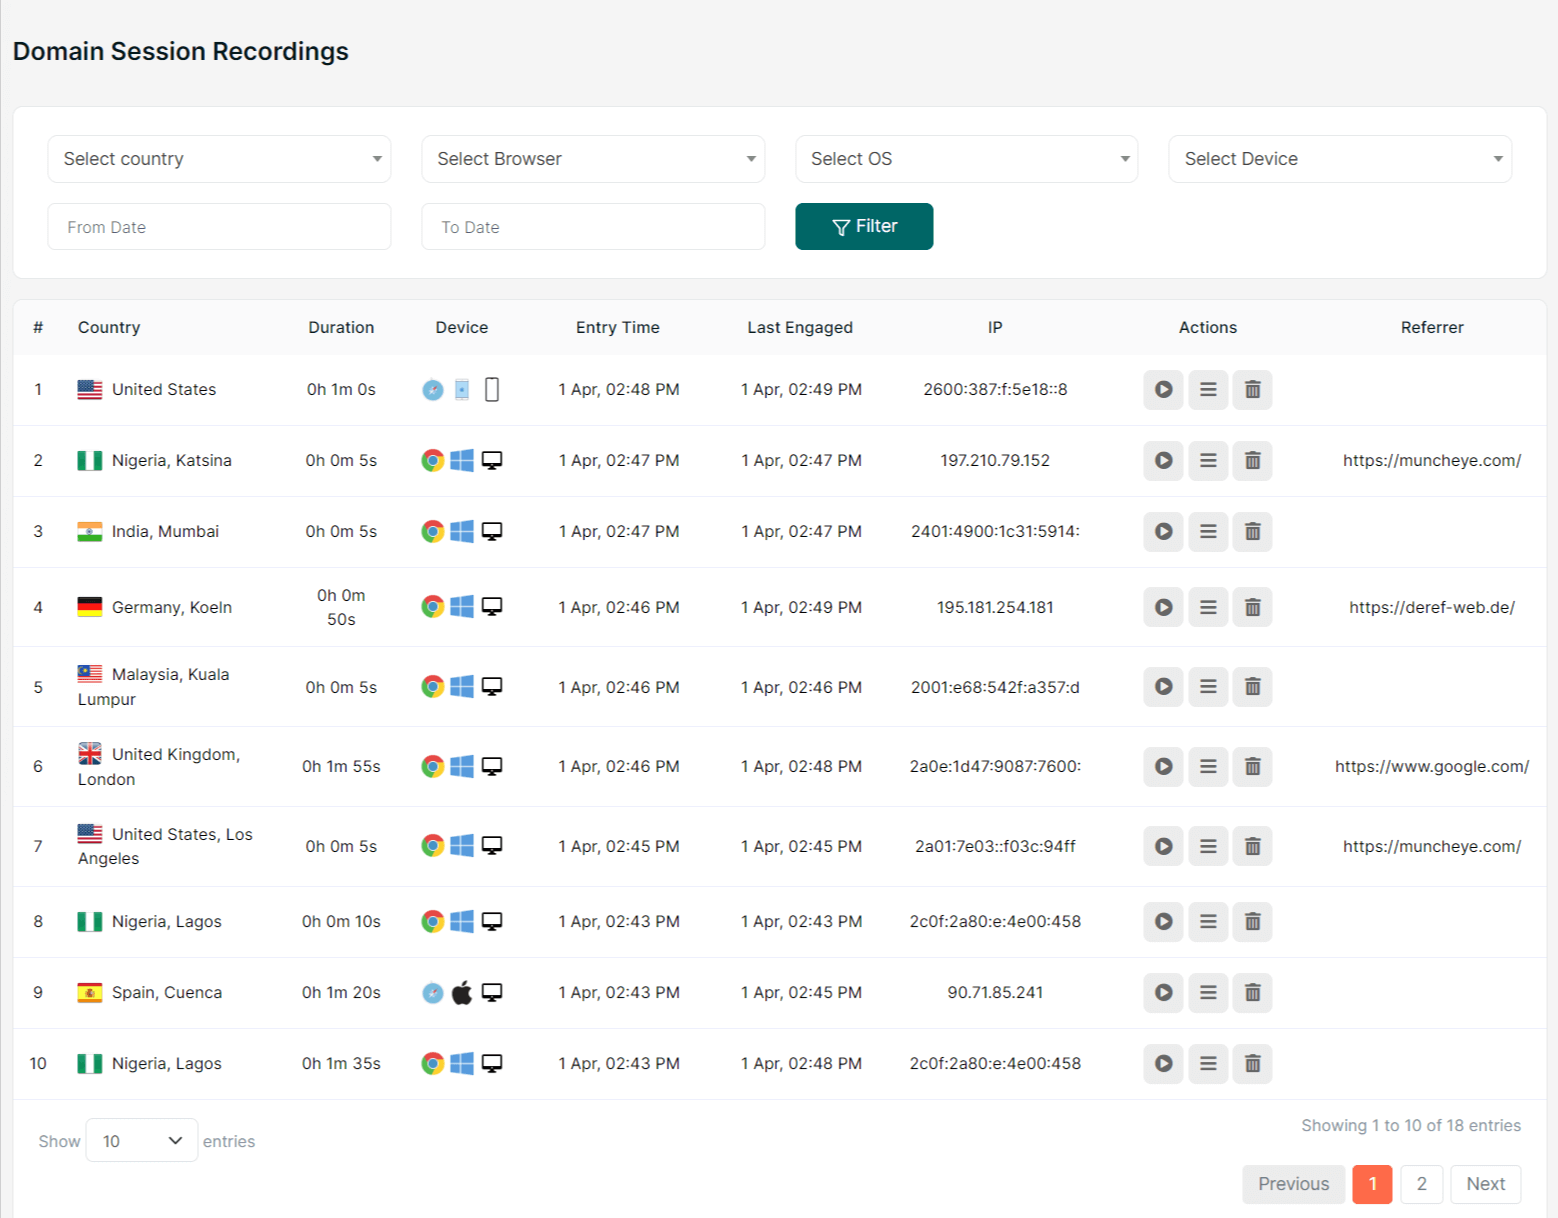Play the Spain, Cuenca session recording
Screen dimensions: 1558x1218
tap(1163, 993)
